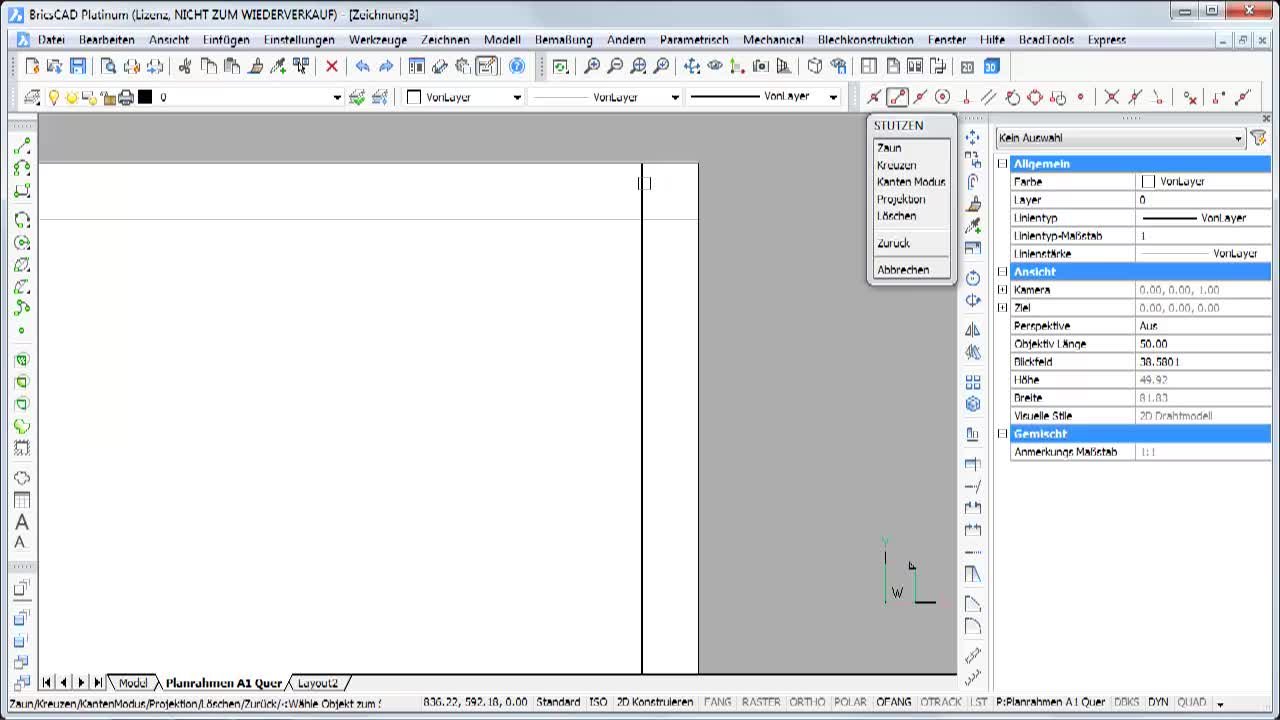The height and width of the screenshot is (720, 1280).
Task: Open the Layer manager icon
Action: coord(31,97)
